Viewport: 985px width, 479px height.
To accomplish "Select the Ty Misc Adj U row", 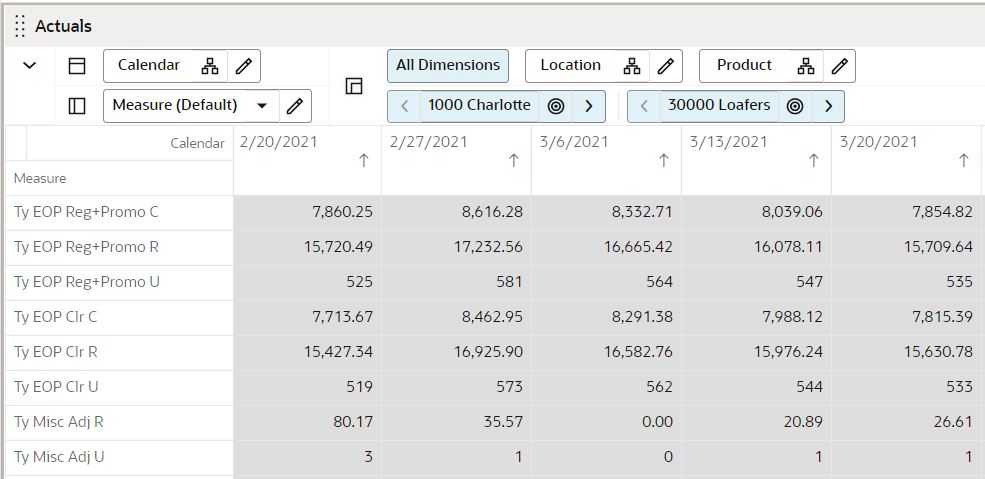I will [x=119, y=457].
